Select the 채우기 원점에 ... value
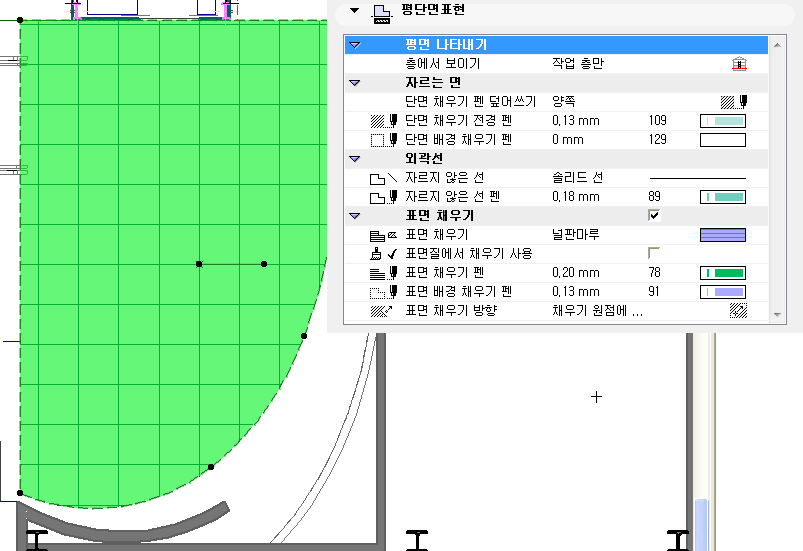 pyautogui.click(x=597, y=311)
